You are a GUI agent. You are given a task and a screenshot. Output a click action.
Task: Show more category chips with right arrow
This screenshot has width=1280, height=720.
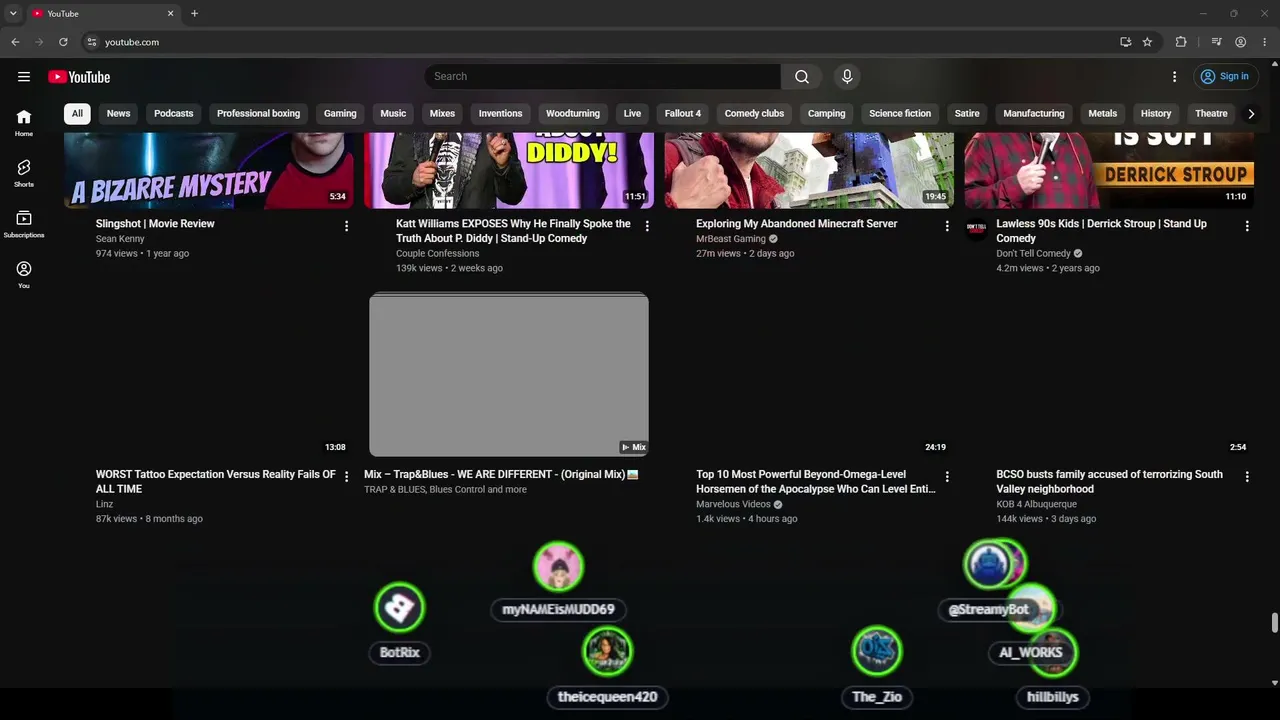(1250, 114)
